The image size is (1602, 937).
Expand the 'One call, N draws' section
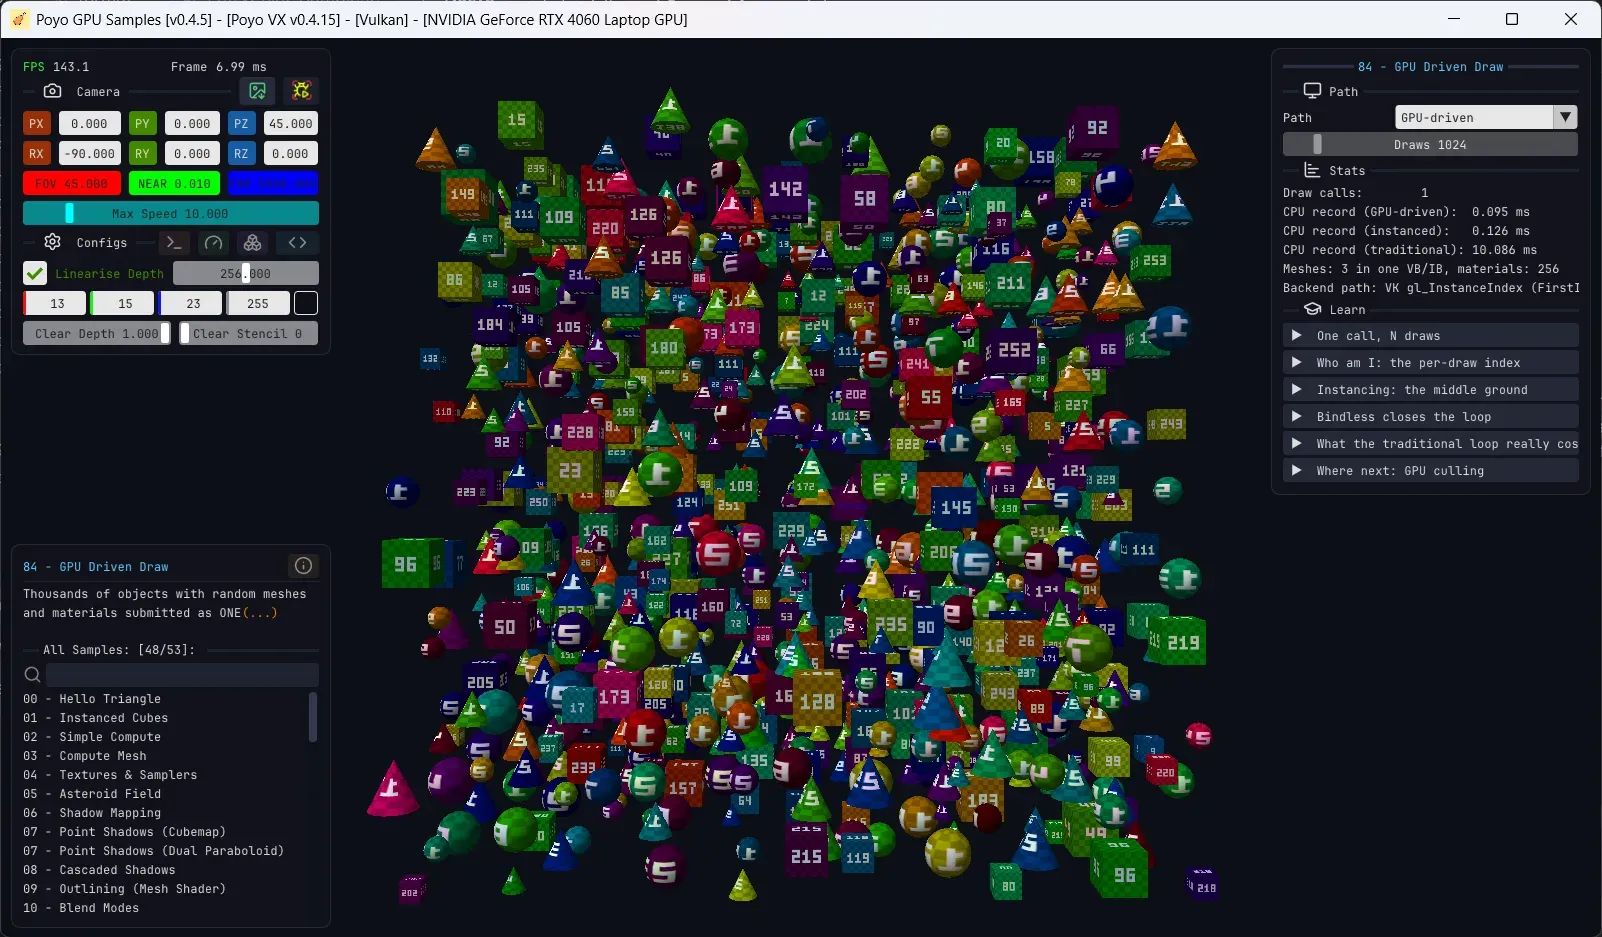pos(1431,336)
